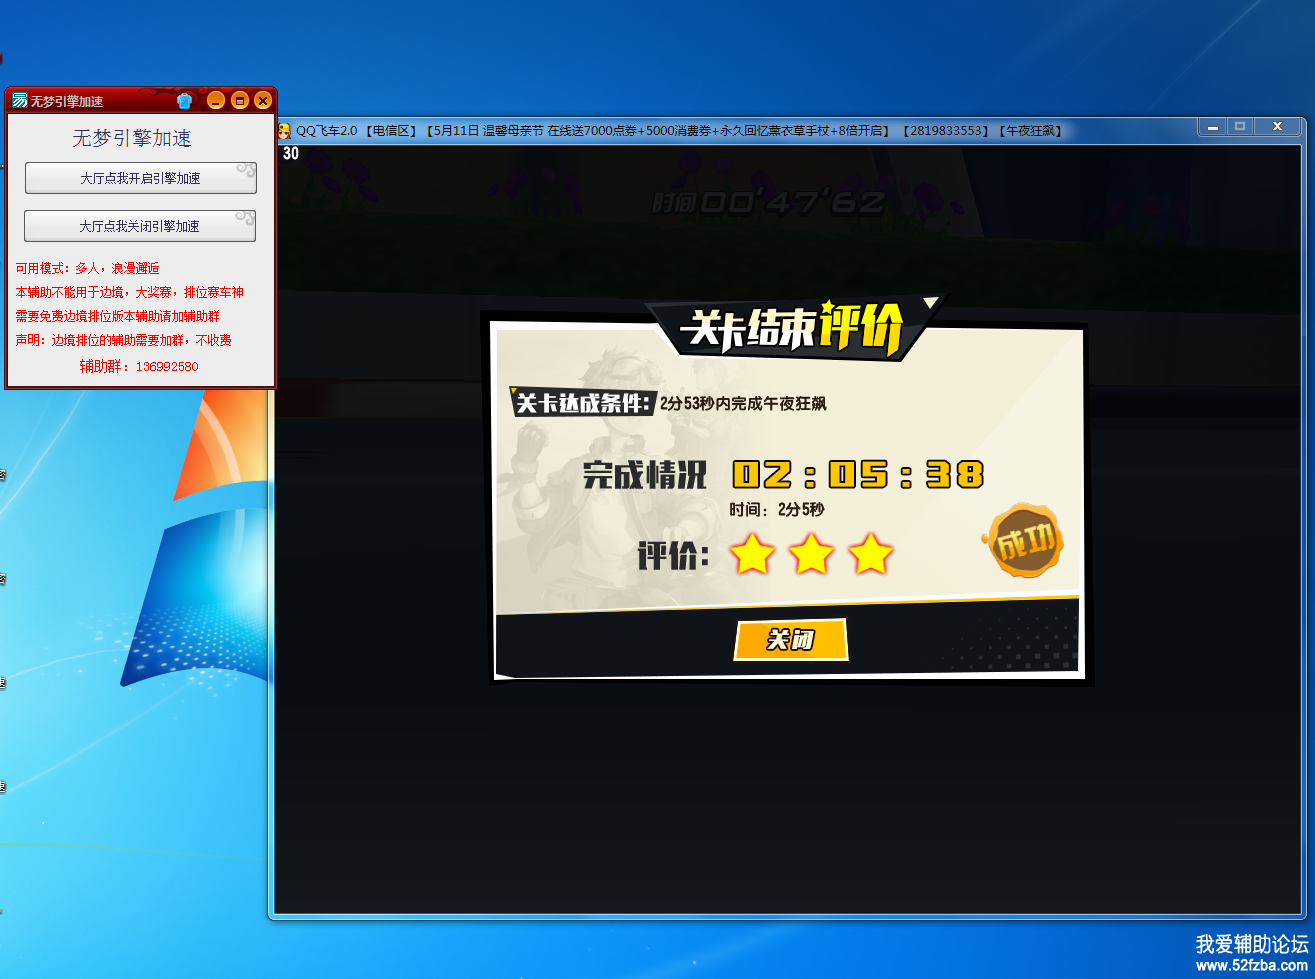Click the QQ飞车 game icon in its title bar

click(x=284, y=130)
